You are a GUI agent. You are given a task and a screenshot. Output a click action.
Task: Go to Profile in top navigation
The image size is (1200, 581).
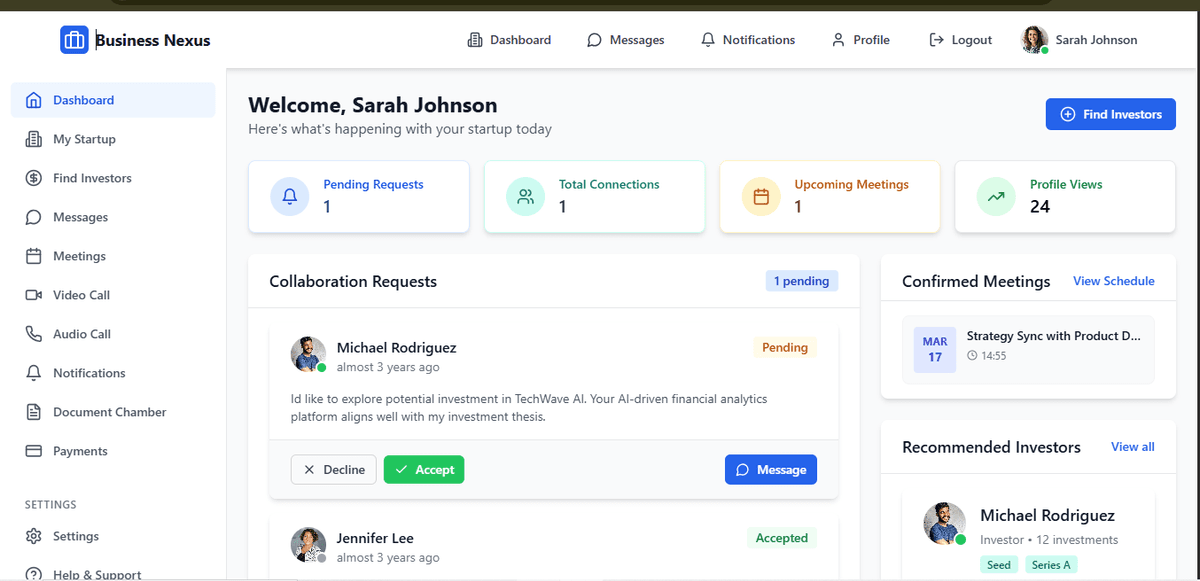tap(860, 40)
